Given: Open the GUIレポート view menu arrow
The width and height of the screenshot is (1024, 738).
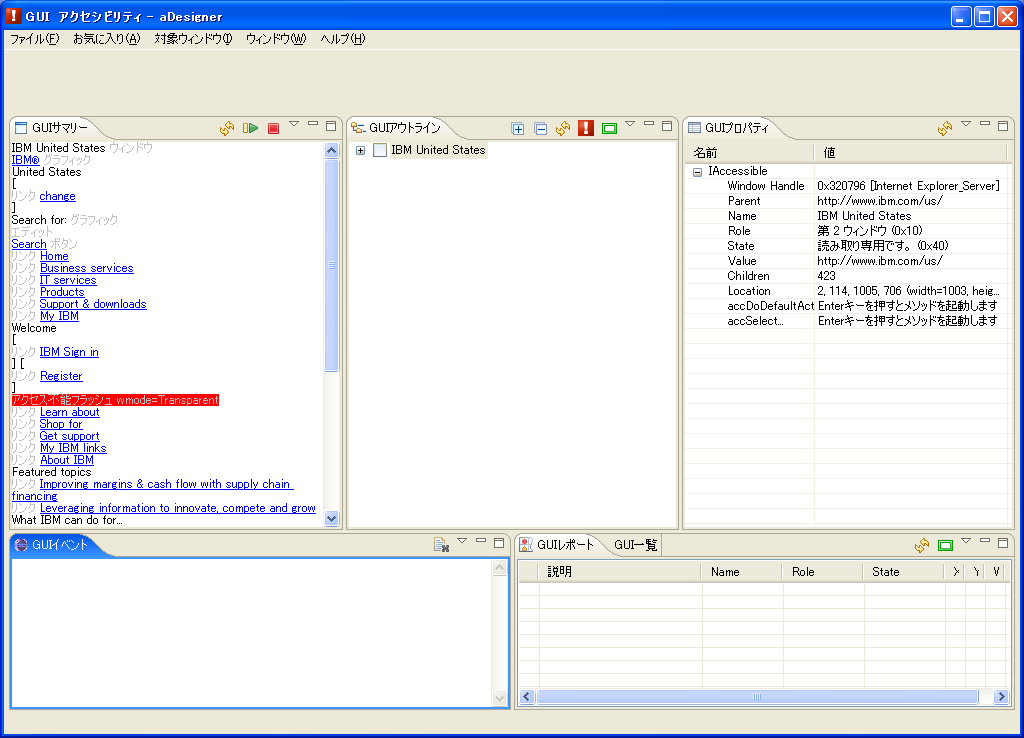Looking at the screenshot, I should coord(966,540).
